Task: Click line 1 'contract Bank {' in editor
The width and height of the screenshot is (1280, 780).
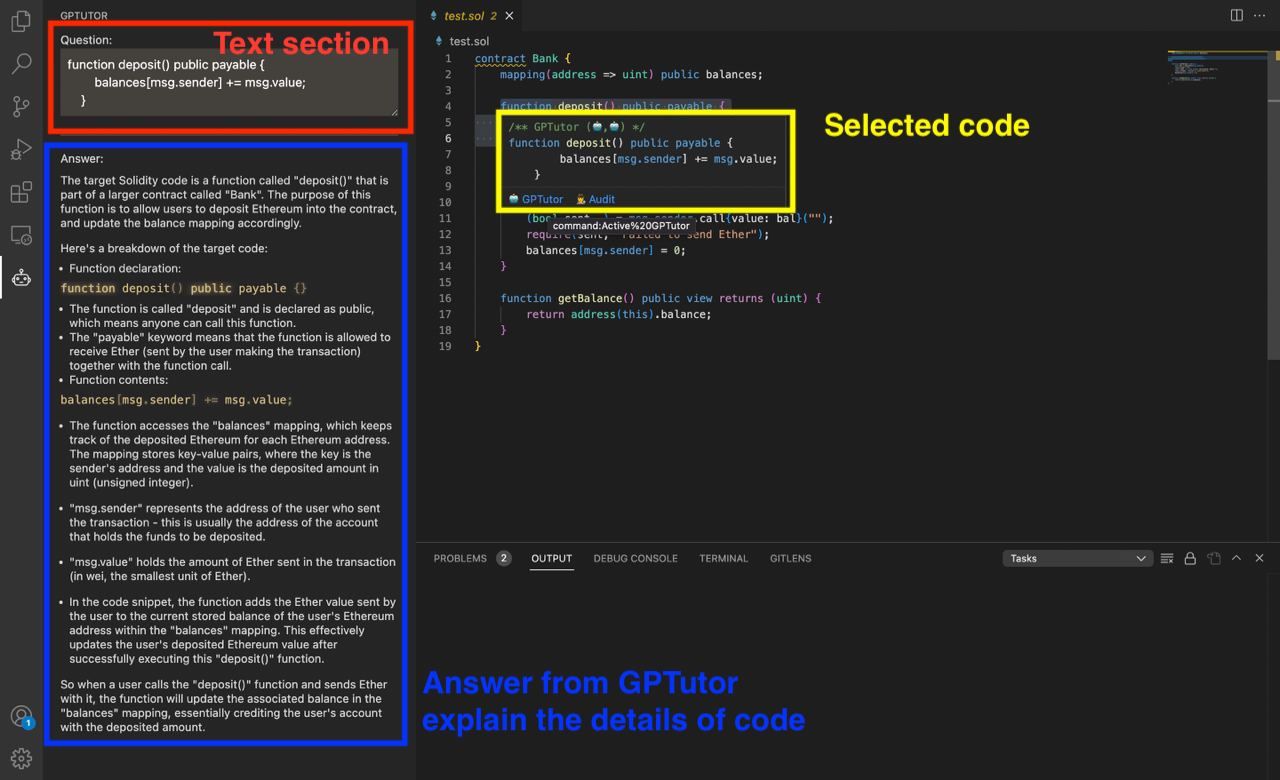Action: tap(522, 58)
